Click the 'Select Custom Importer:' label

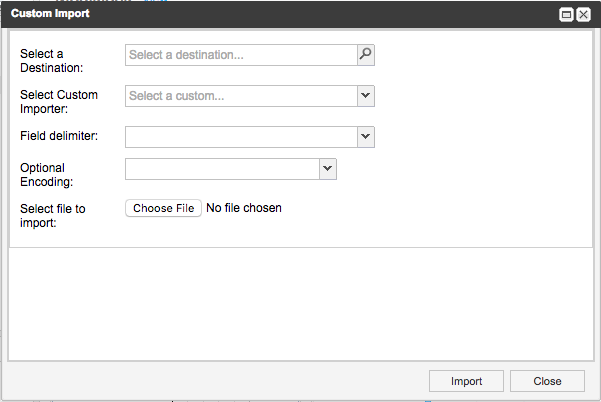click(x=59, y=101)
